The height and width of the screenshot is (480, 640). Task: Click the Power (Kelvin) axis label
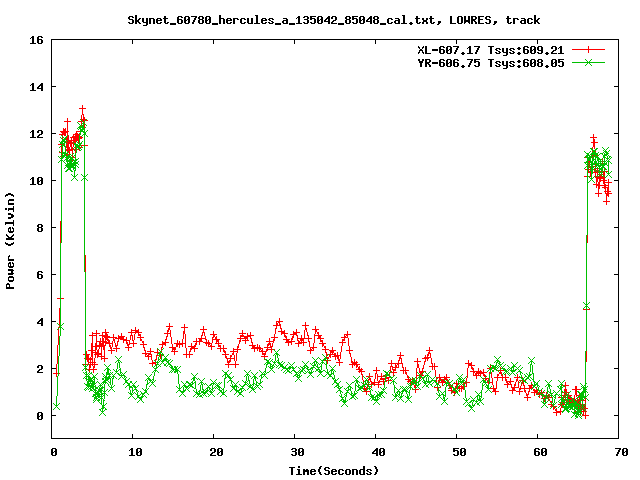pos(10,241)
